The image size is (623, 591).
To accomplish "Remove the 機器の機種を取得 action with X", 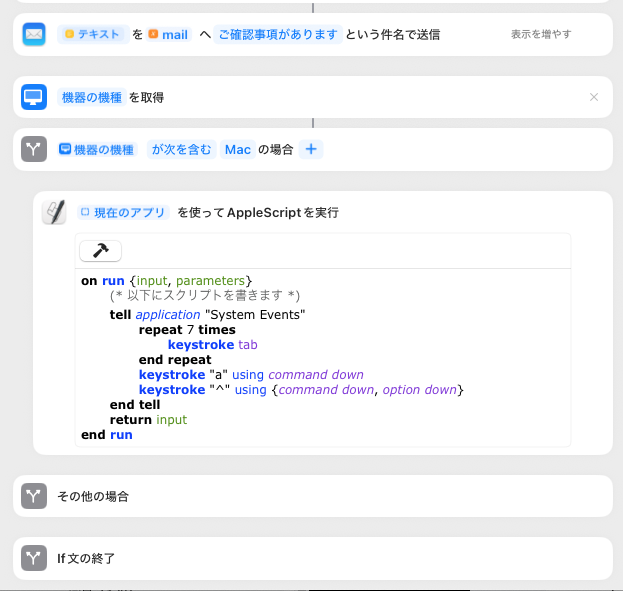I will [594, 97].
